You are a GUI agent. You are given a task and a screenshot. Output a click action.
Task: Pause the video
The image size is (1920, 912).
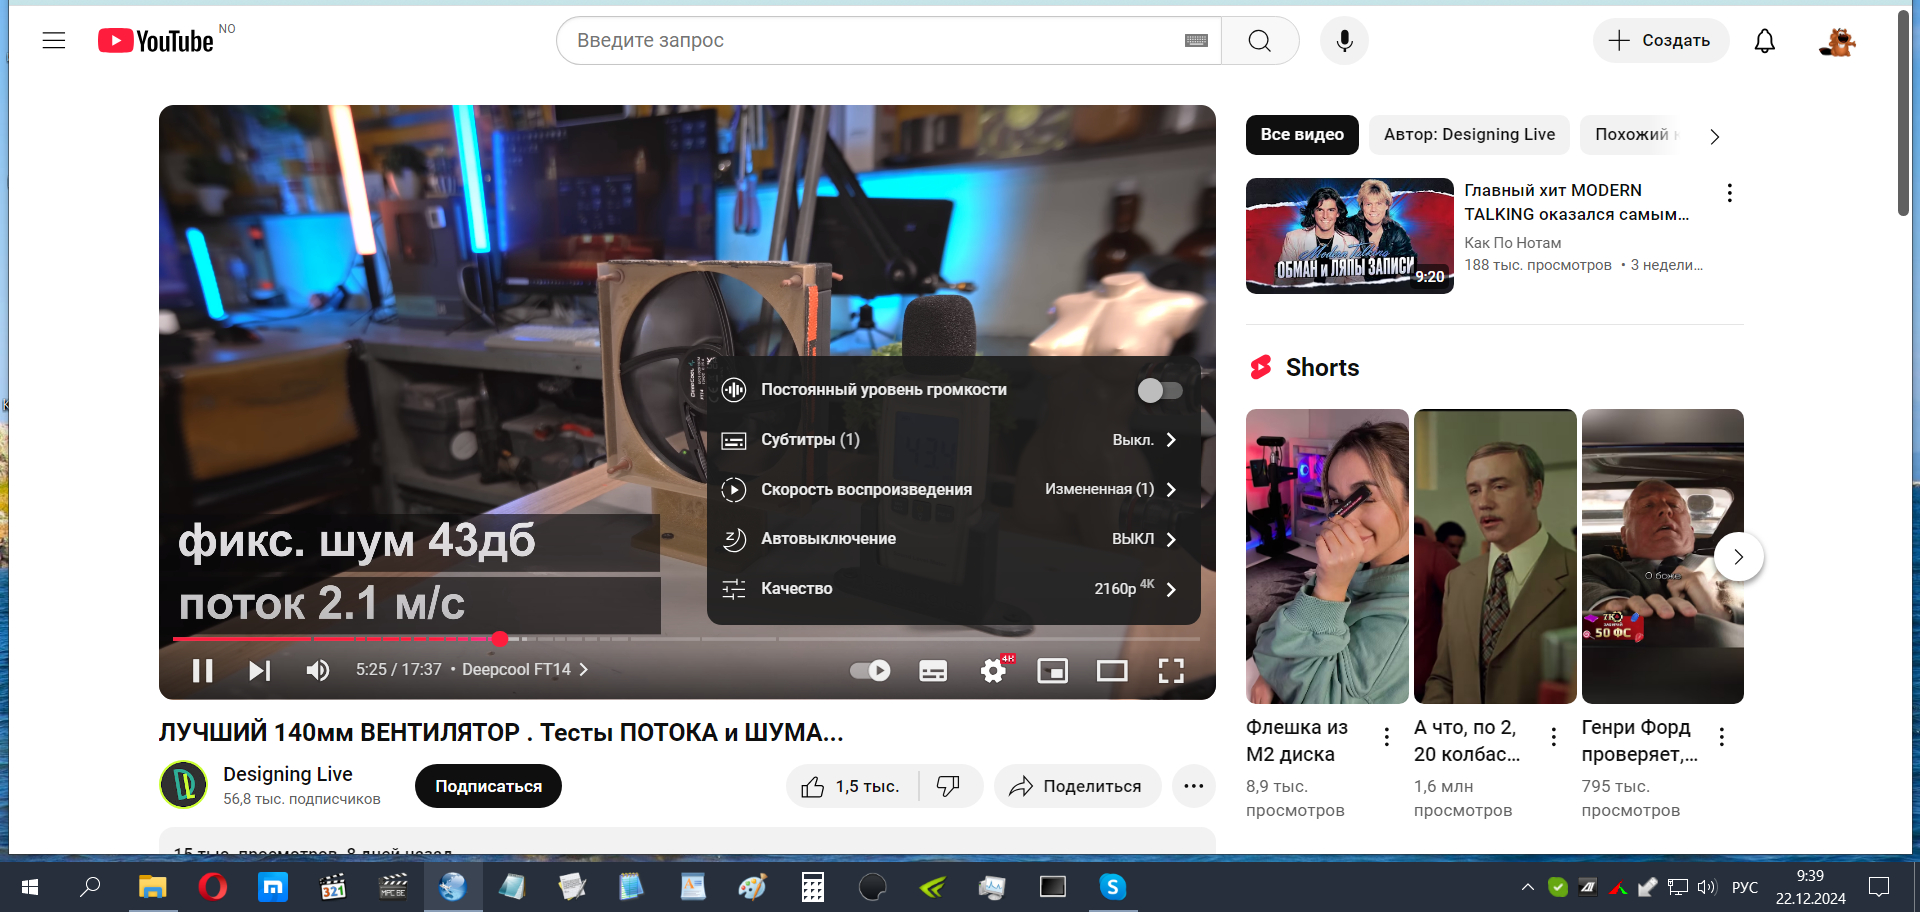203,670
